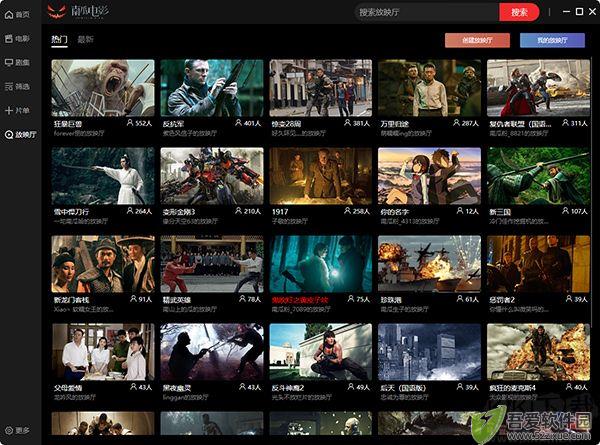Open the 你的名字 anime thumbnail
This screenshot has width=600, height=445.
pyautogui.click(x=429, y=176)
